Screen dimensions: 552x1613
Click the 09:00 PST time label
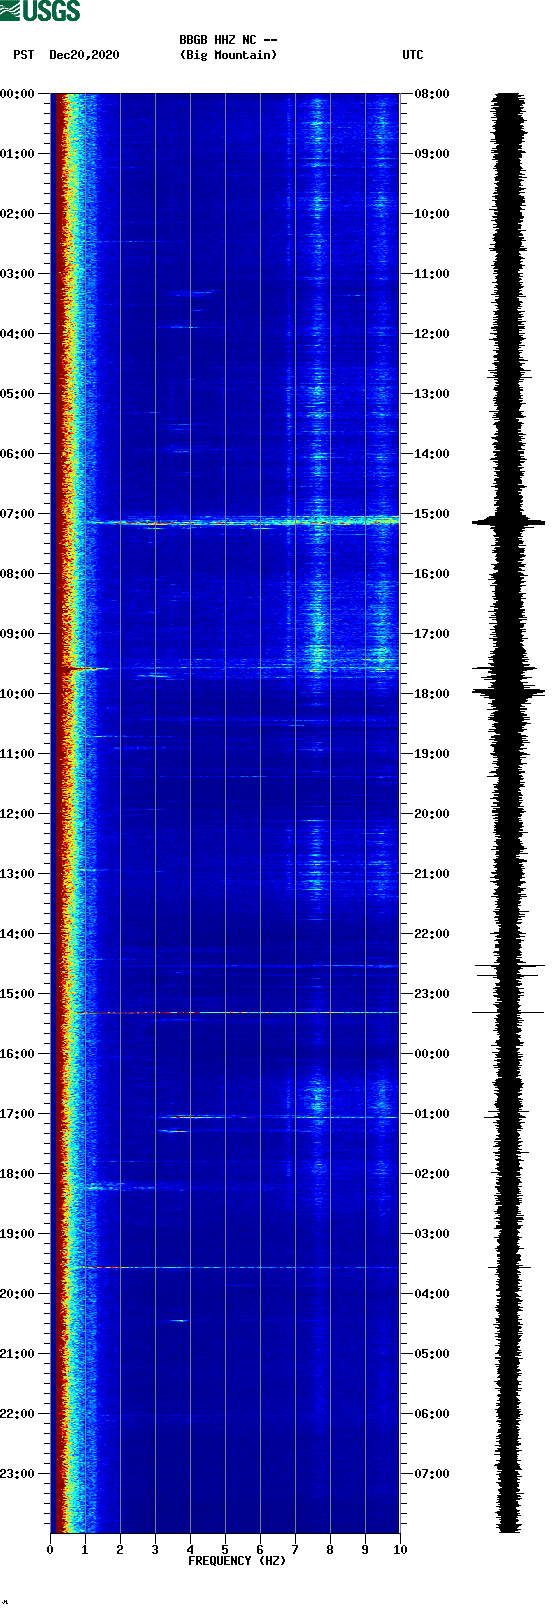(18, 633)
